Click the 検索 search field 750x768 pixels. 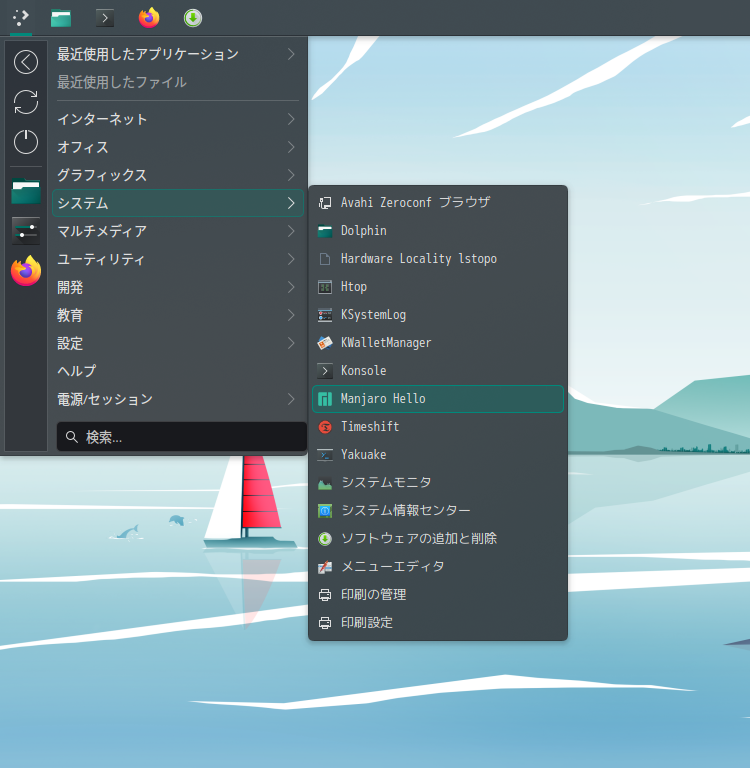pyautogui.click(x=182, y=436)
